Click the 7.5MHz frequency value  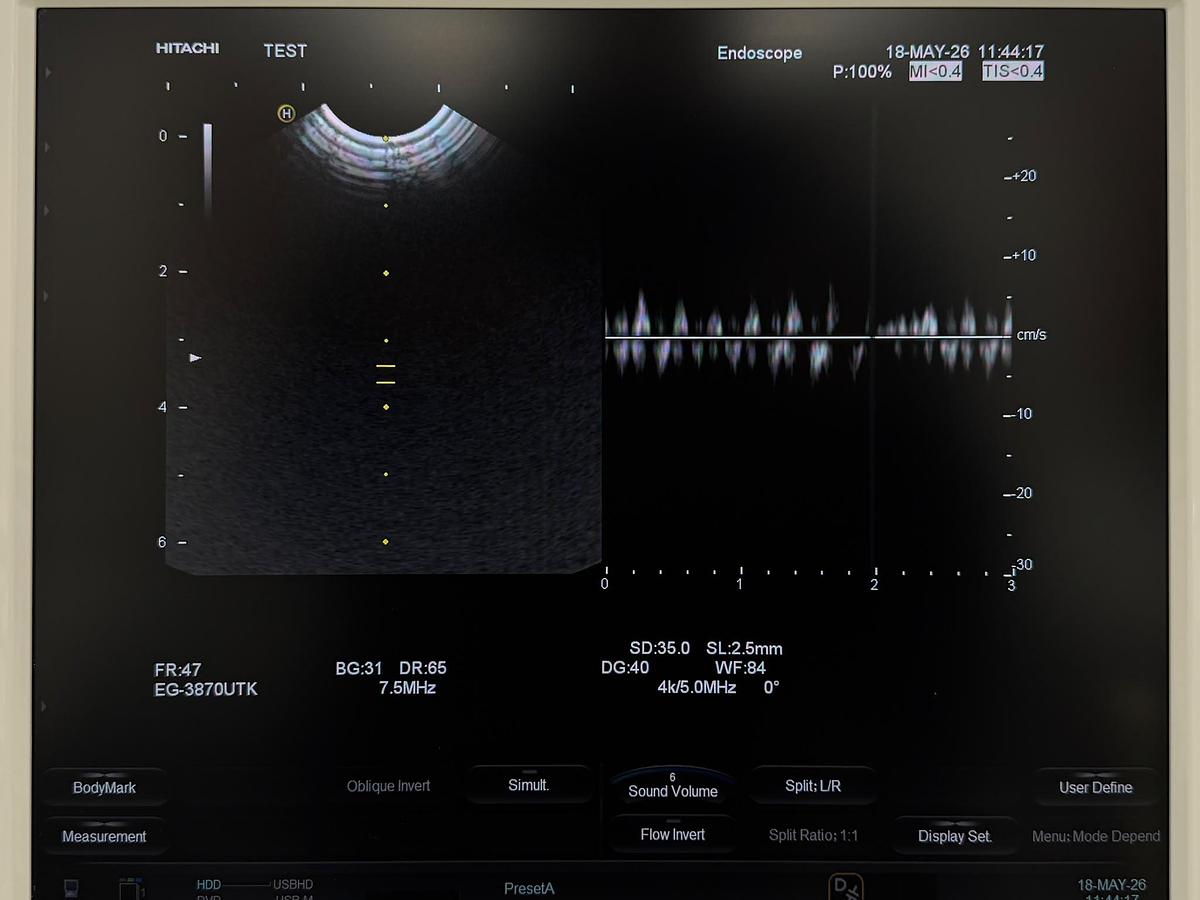click(407, 688)
